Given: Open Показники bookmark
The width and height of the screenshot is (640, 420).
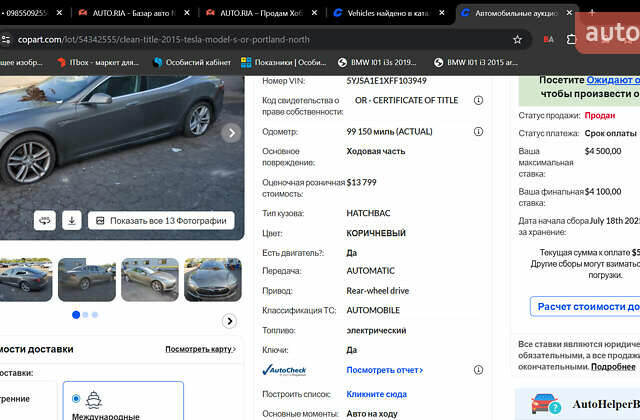Looking at the screenshot, I should coord(284,62).
